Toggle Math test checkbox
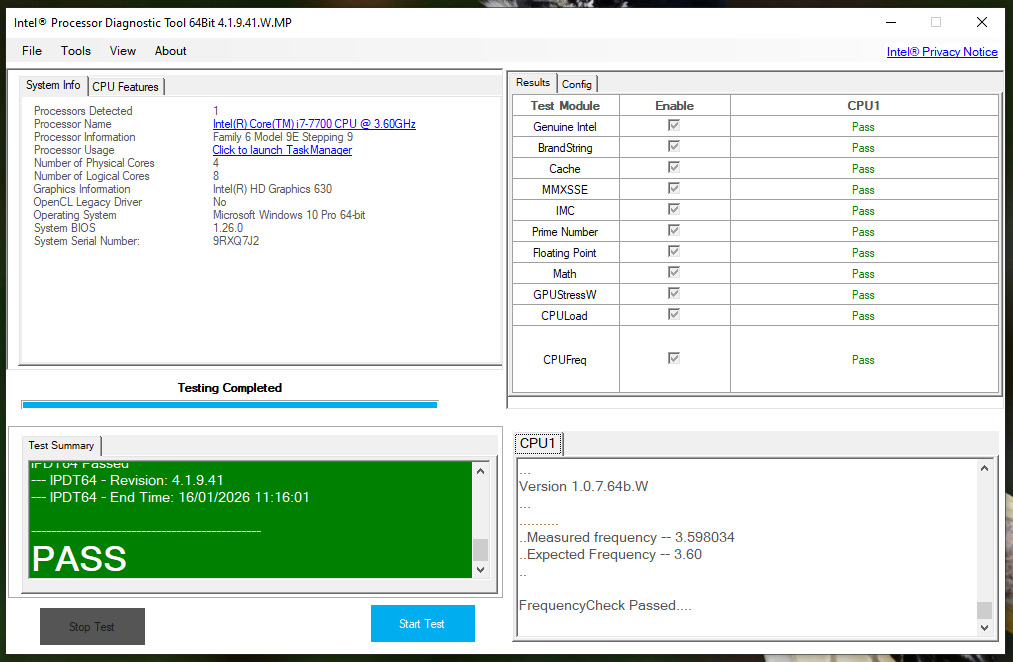This screenshot has width=1013, height=662. (674, 273)
